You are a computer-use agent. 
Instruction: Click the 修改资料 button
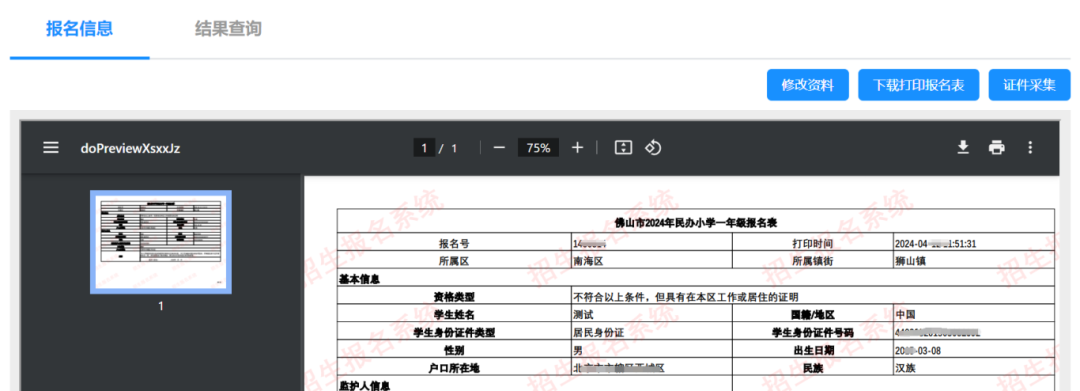click(x=808, y=85)
